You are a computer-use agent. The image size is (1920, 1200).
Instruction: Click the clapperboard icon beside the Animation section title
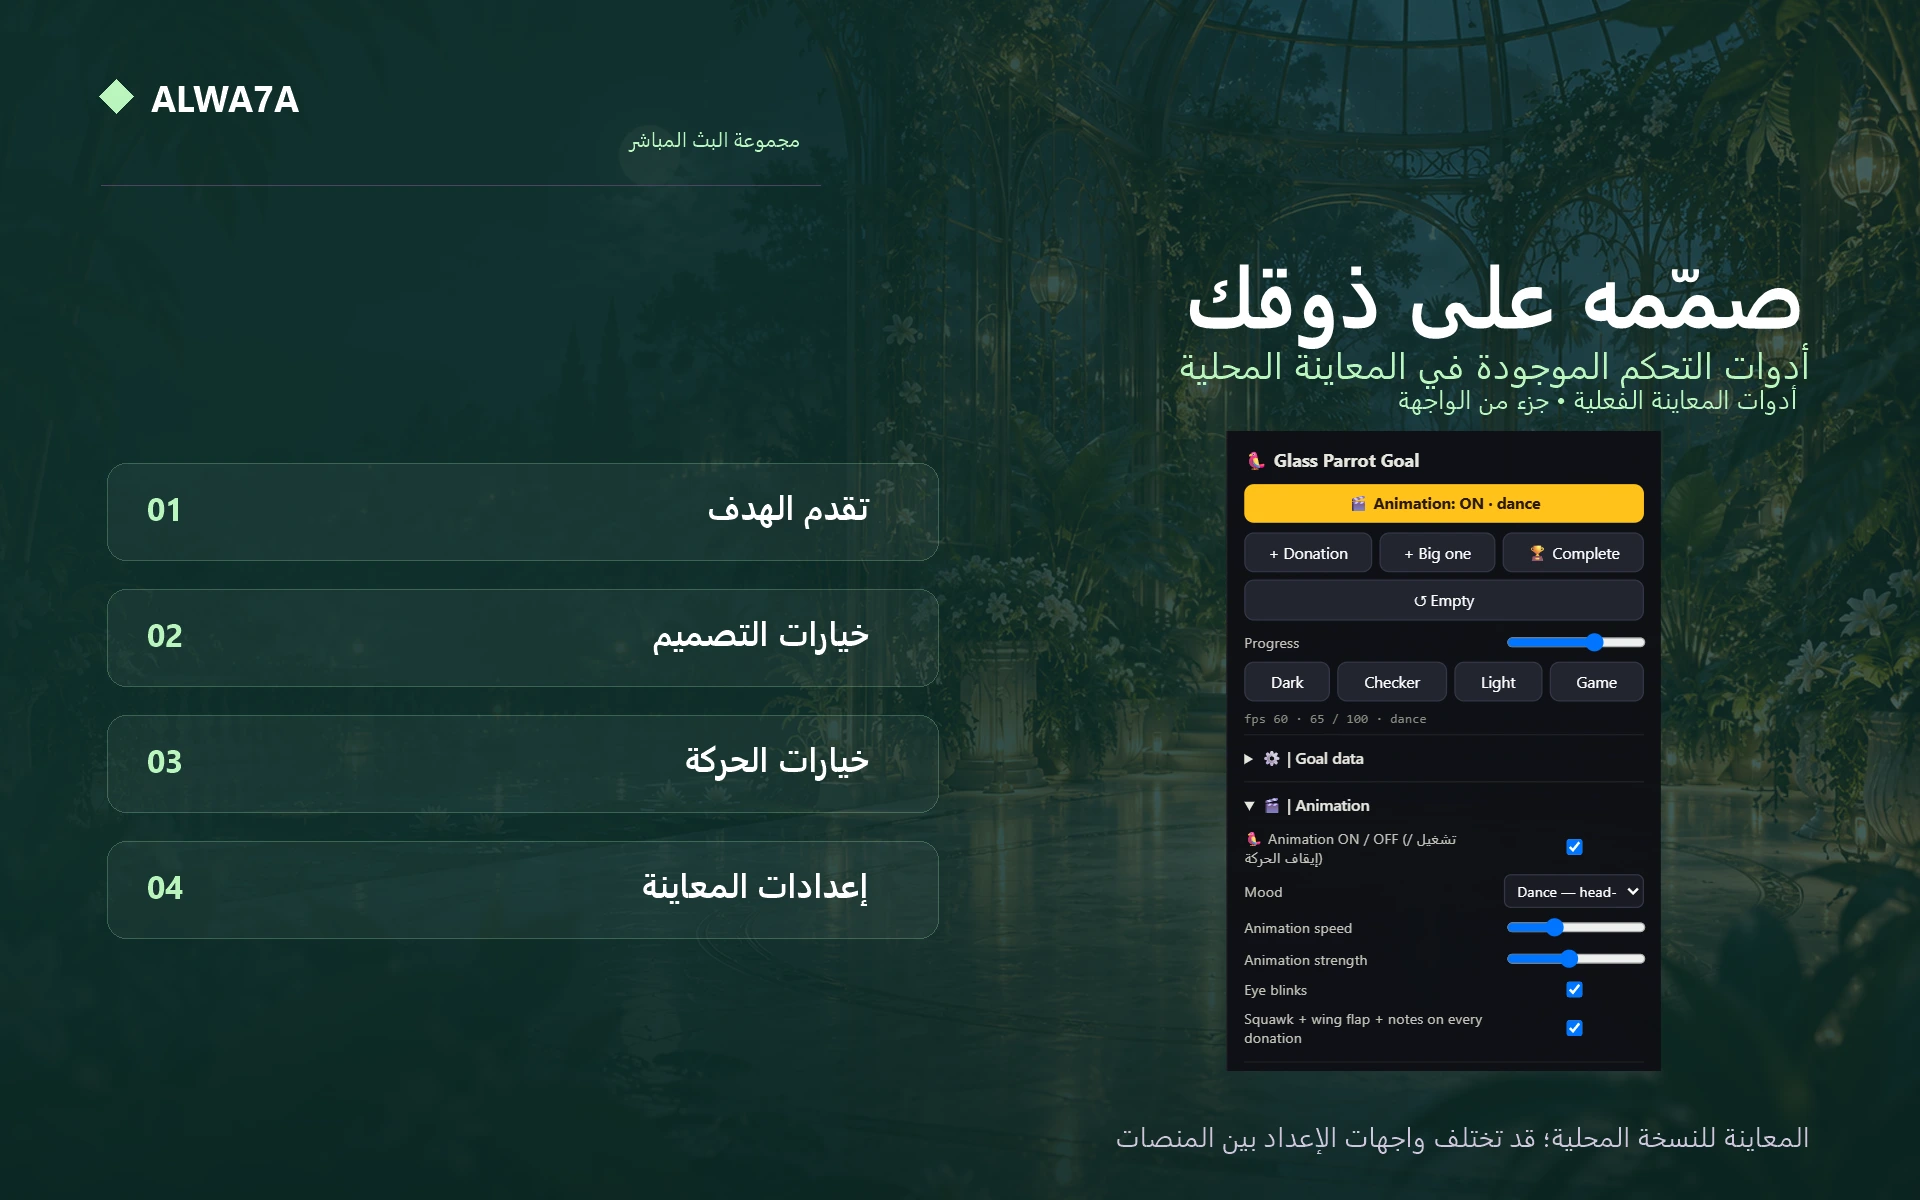tap(1272, 806)
